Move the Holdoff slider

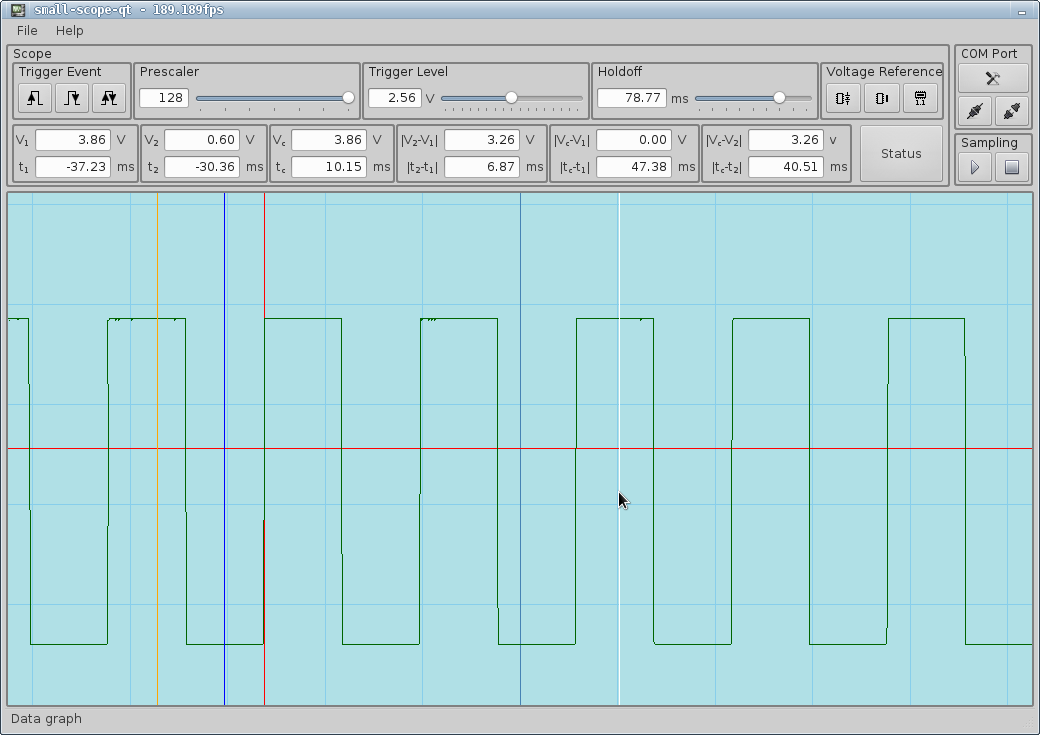point(780,98)
